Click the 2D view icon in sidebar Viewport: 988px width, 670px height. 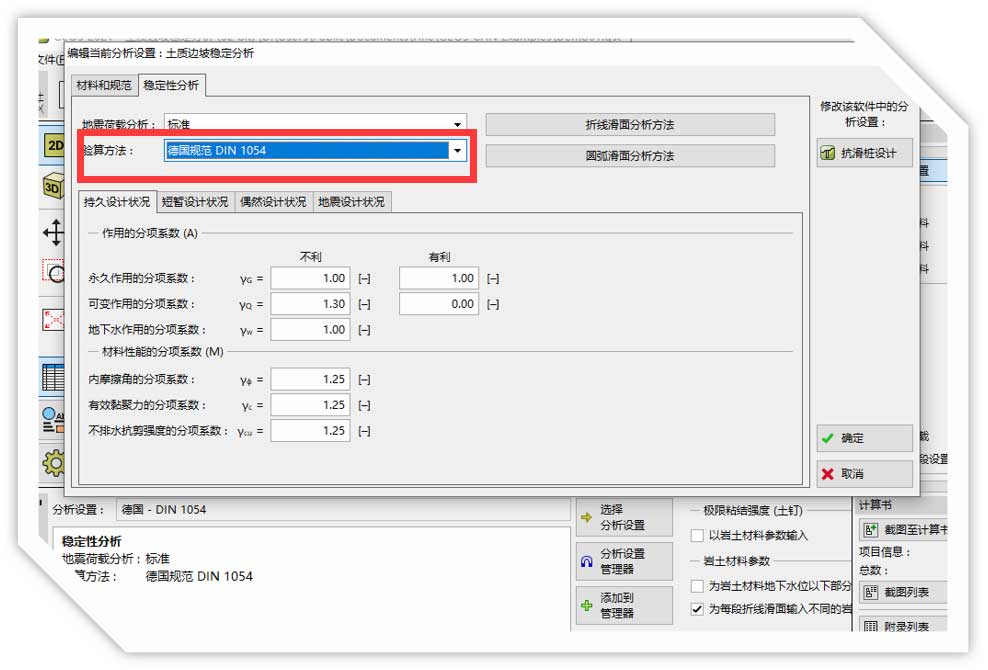click(x=52, y=145)
